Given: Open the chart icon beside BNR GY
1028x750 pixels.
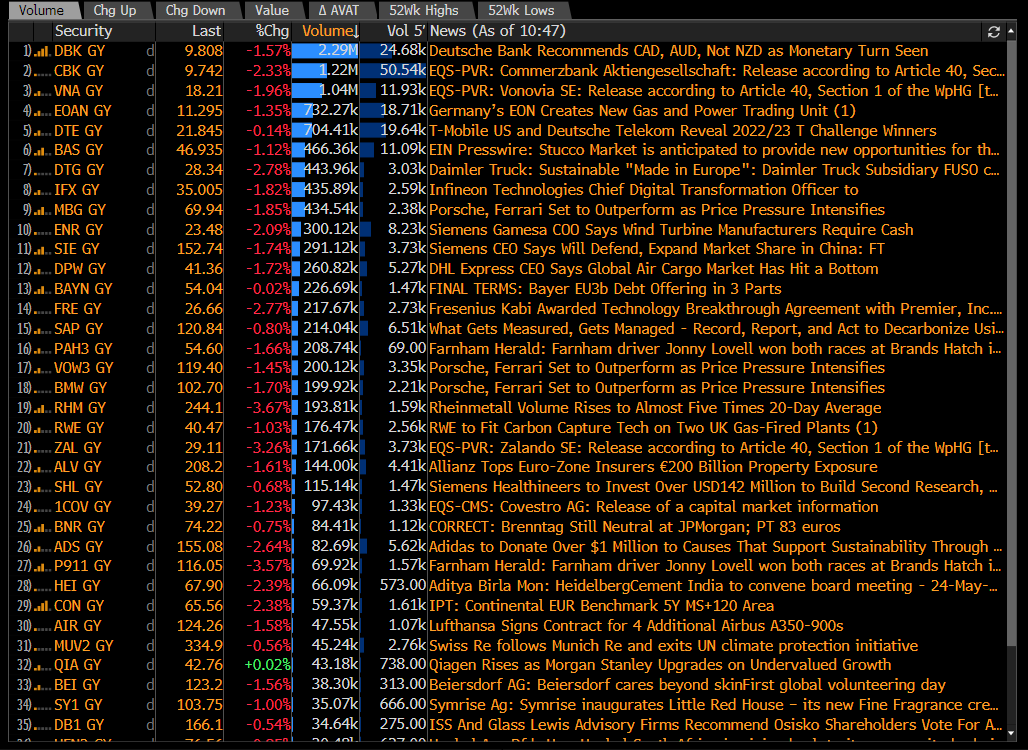Looking at the screenshot, I should pos(42,526).
